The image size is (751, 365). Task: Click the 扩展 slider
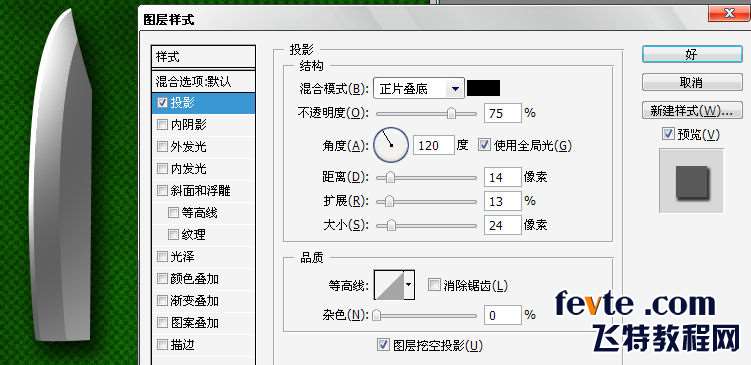[x=426, y=202]
